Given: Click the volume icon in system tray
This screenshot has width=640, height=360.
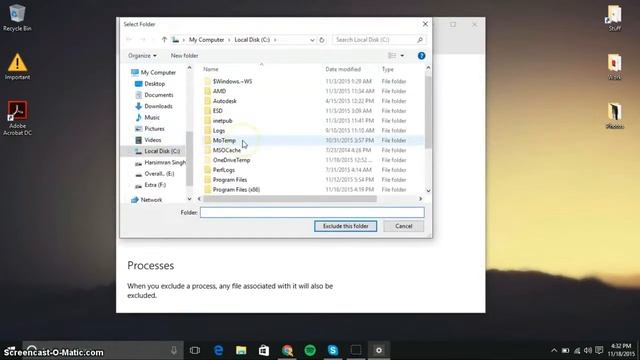Looking at the screenshot, I should point(588,351).
